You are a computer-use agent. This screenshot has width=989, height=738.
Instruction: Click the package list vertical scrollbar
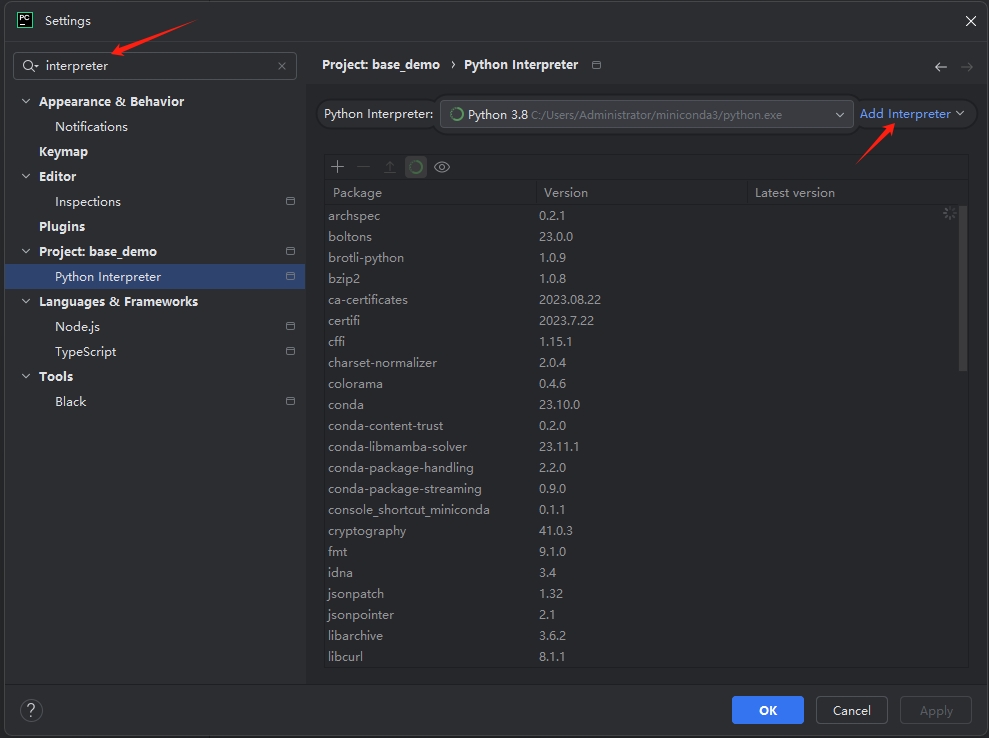pyautogui.click(x=963, y=289)
